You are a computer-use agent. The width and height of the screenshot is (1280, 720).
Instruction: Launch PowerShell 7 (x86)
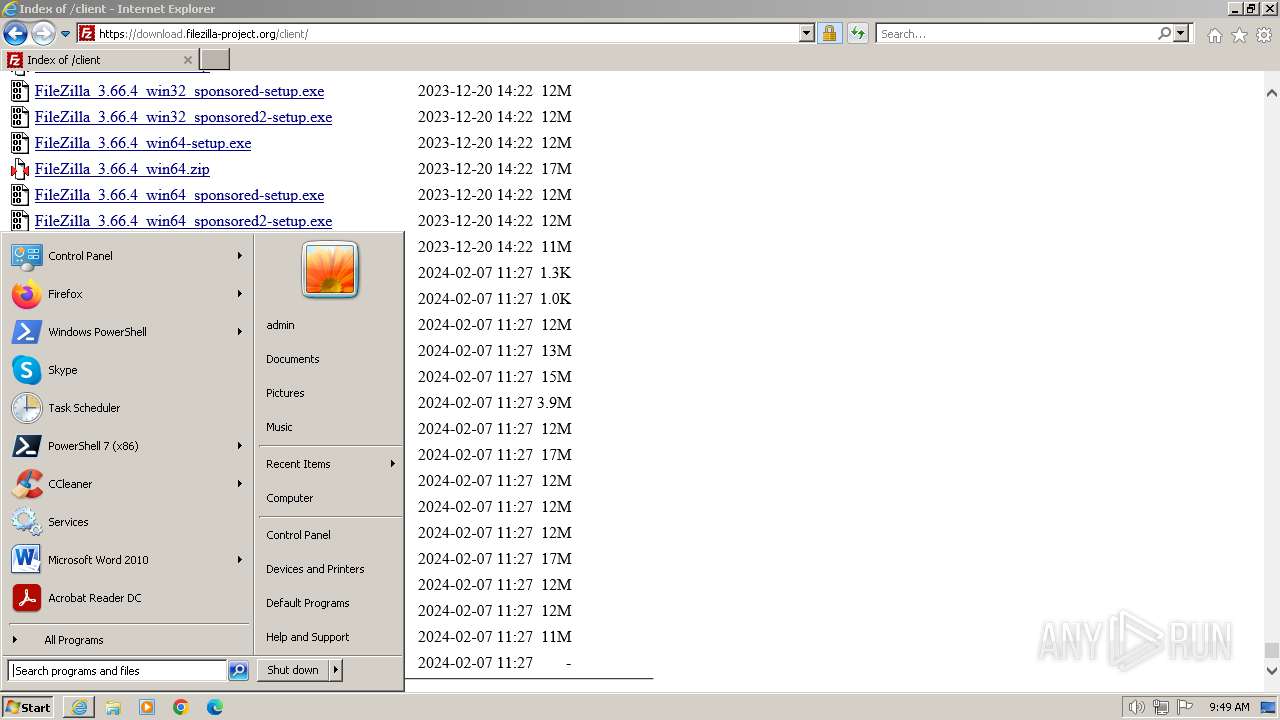[x=127, y=446]
